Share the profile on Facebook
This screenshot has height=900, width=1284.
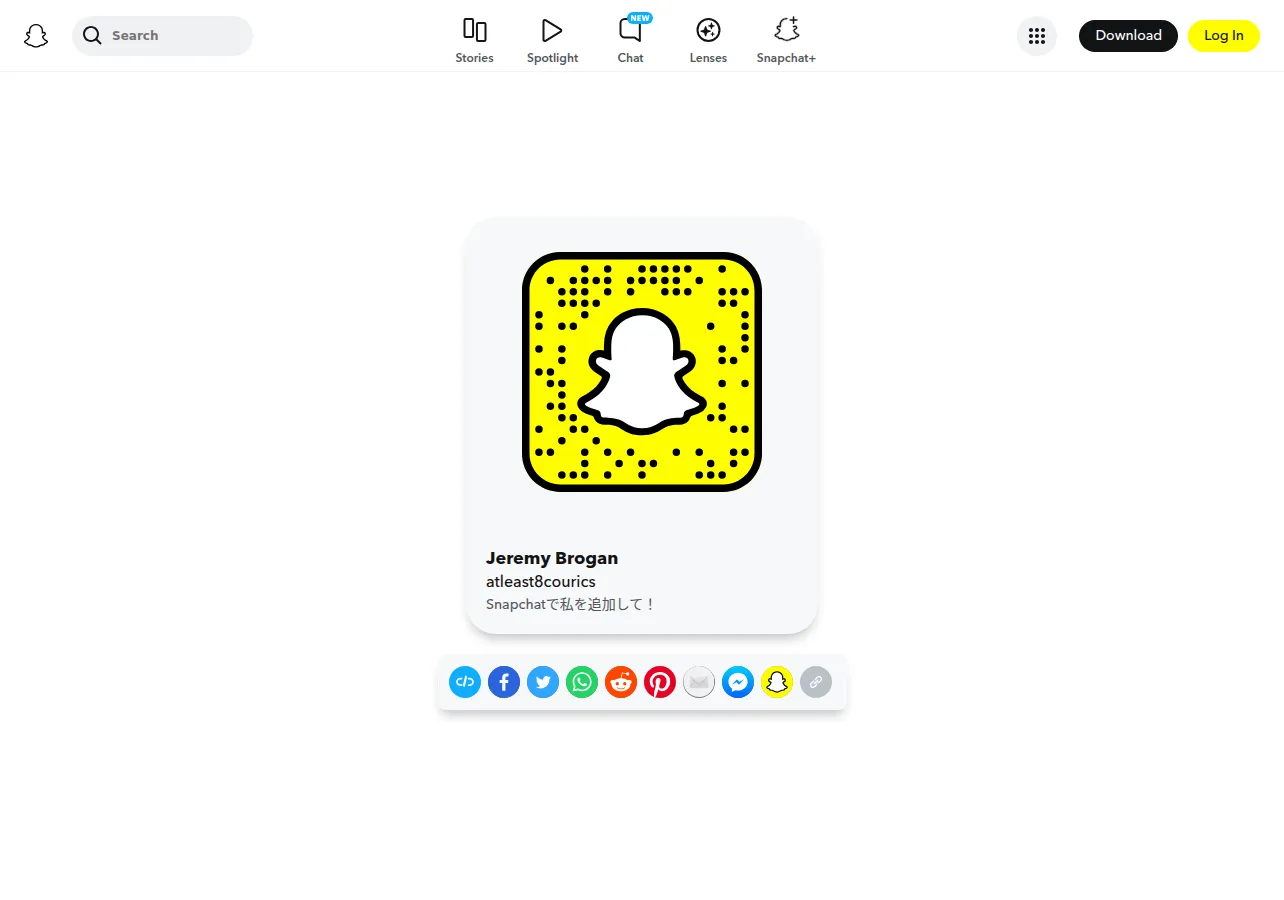coord(504,682)
